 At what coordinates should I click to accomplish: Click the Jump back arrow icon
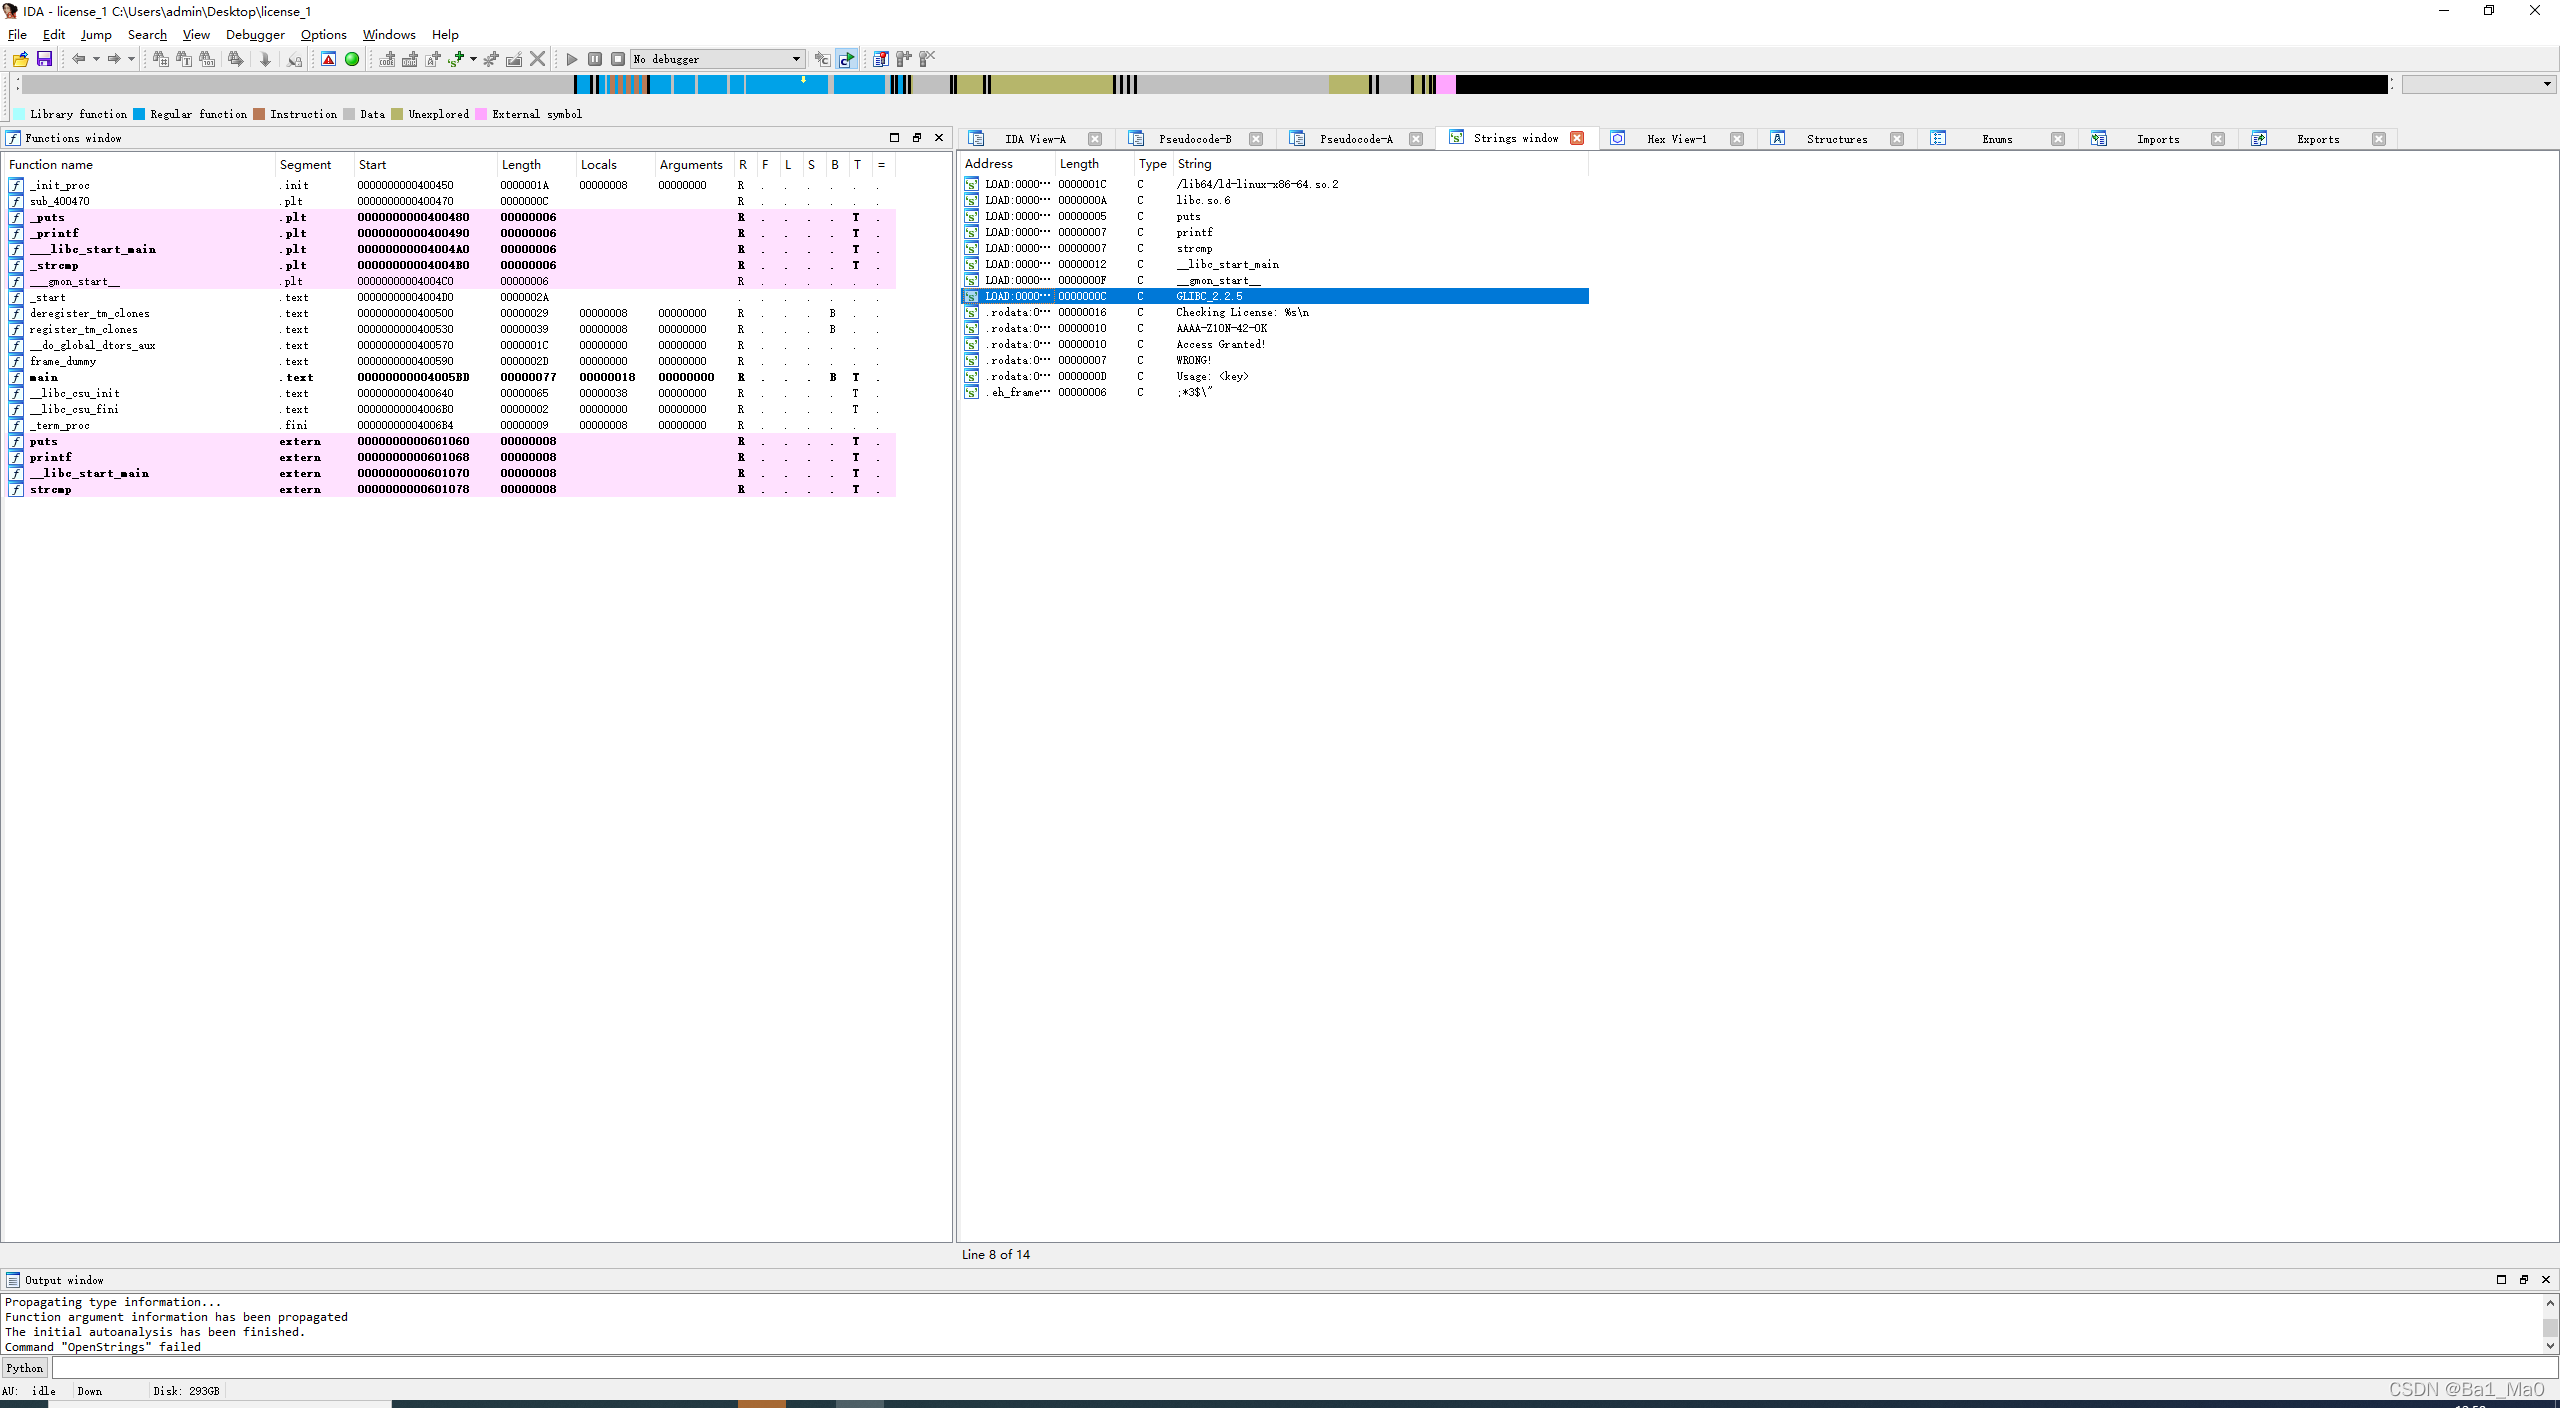pos(78,59)
